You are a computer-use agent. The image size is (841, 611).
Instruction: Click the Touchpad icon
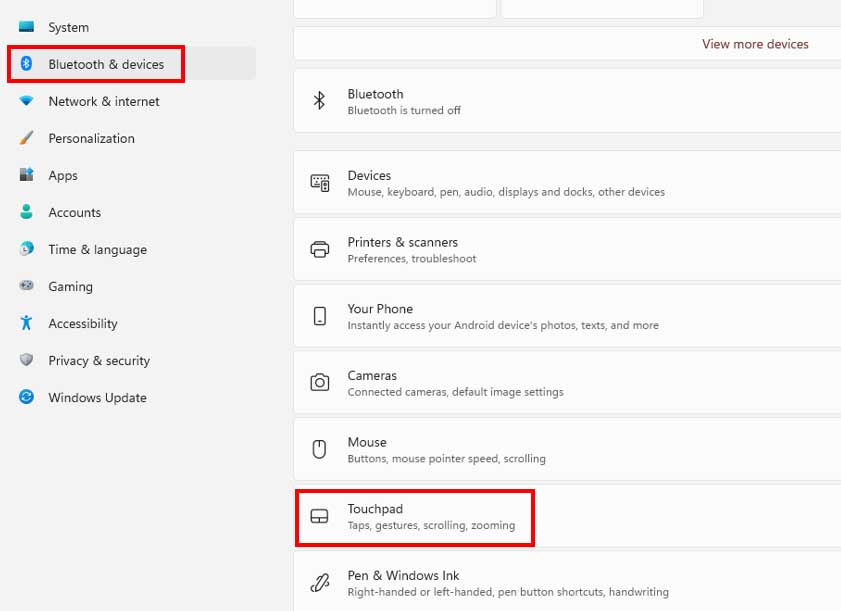[x=320, y=516]
